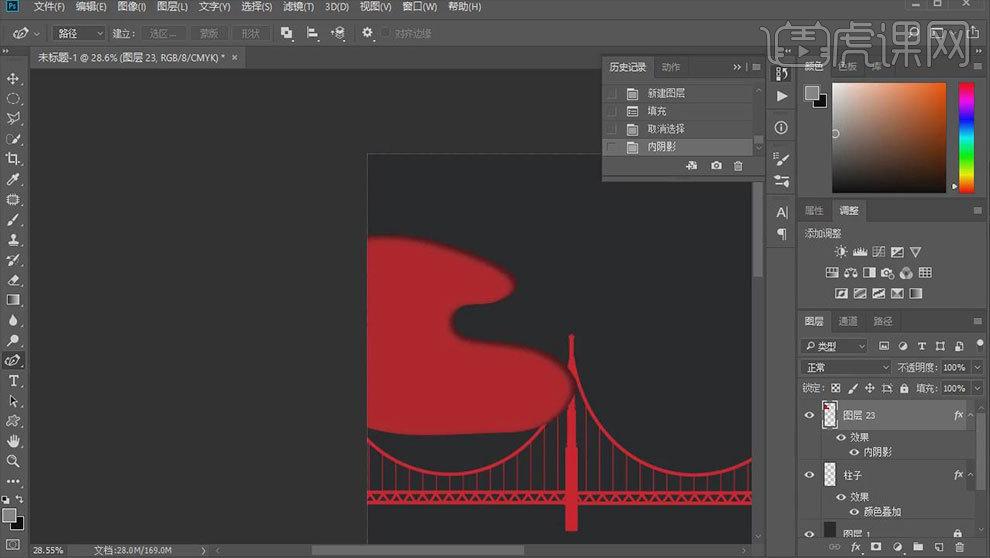Select the Eyedropper tool
990x558 pixels.
tap(13, 179)
